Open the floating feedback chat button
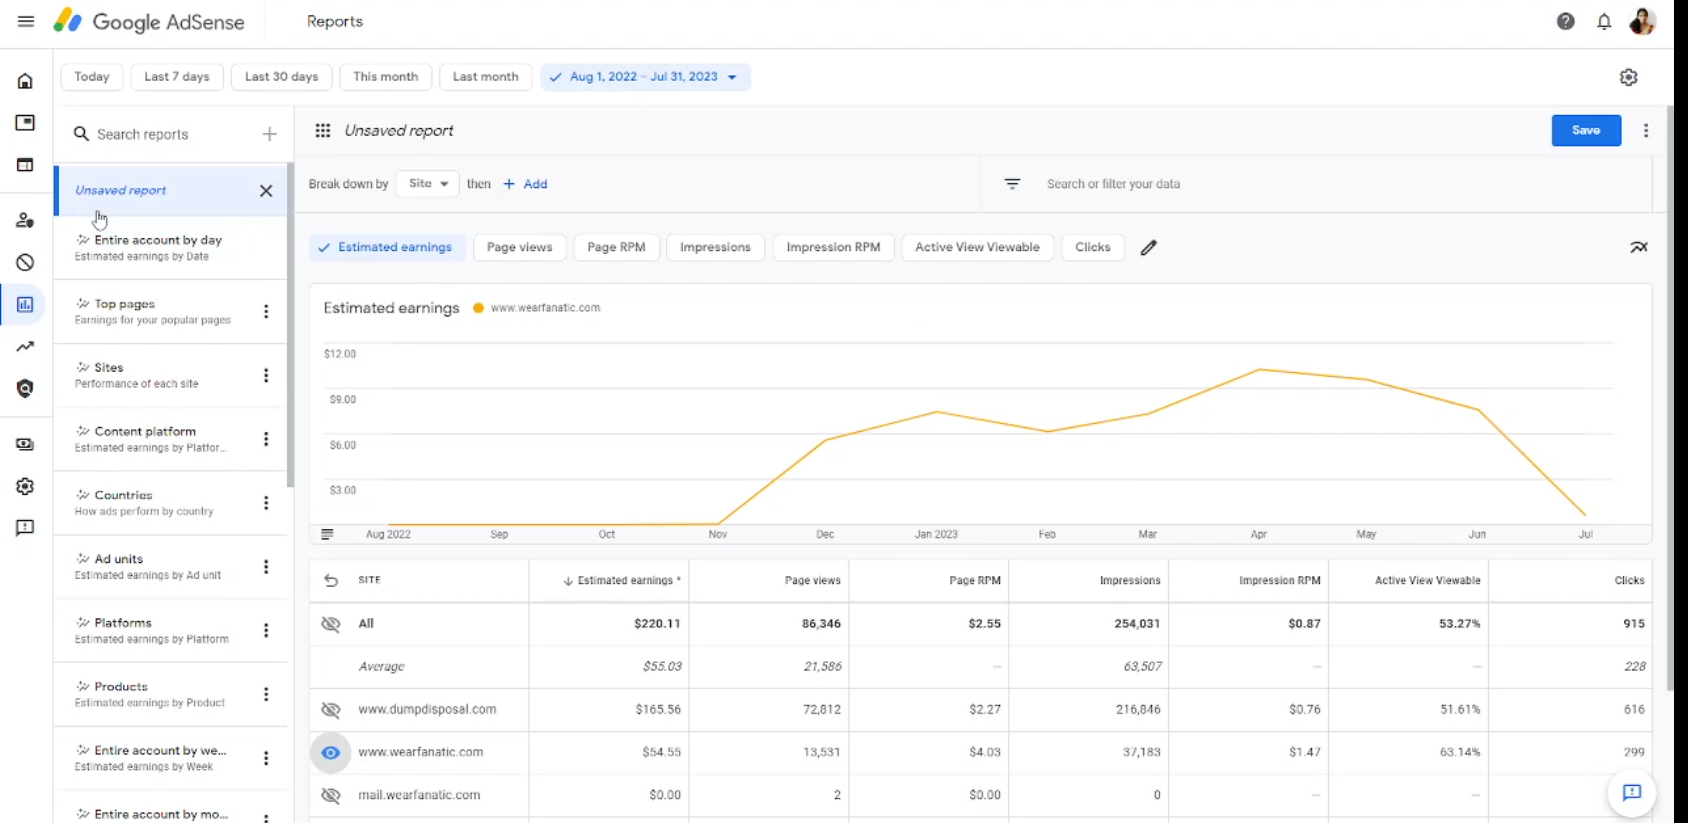The image size is (1688, 823). 1632,793
